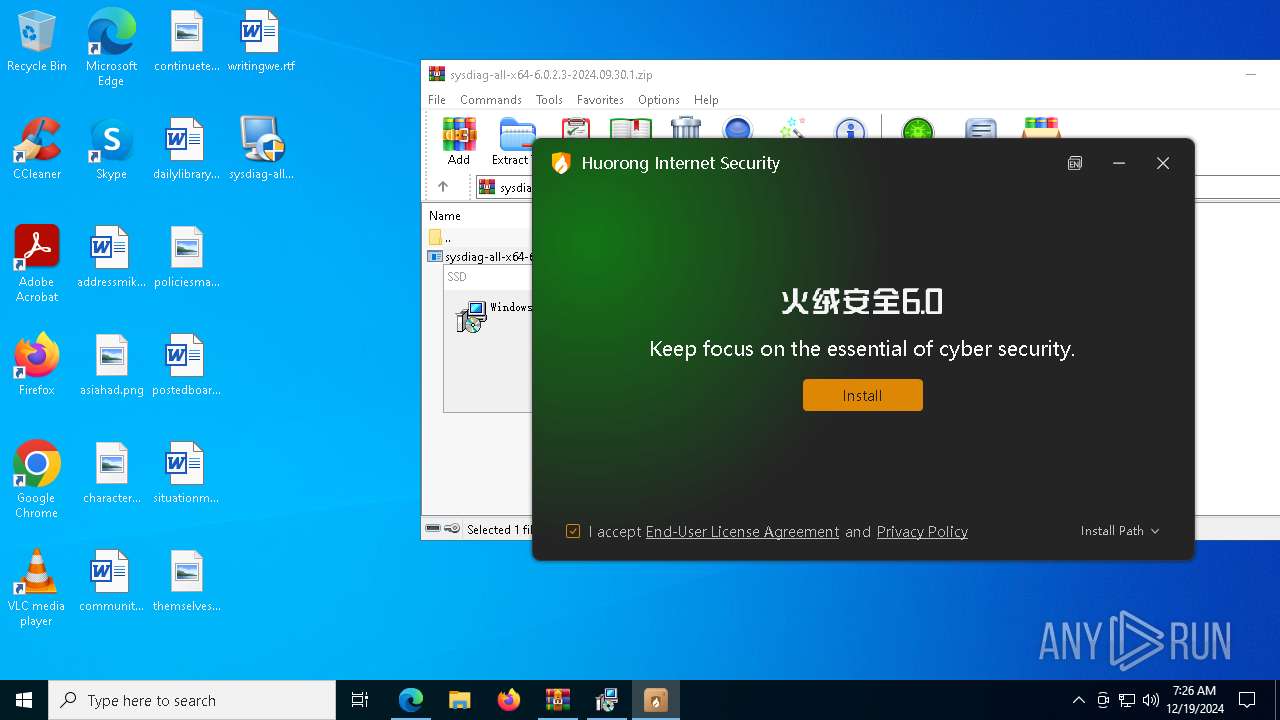This screenshot has width=1280, height=720.
Task: Click the volume speaker tray icon
Action: click(x=1150, y=700)
